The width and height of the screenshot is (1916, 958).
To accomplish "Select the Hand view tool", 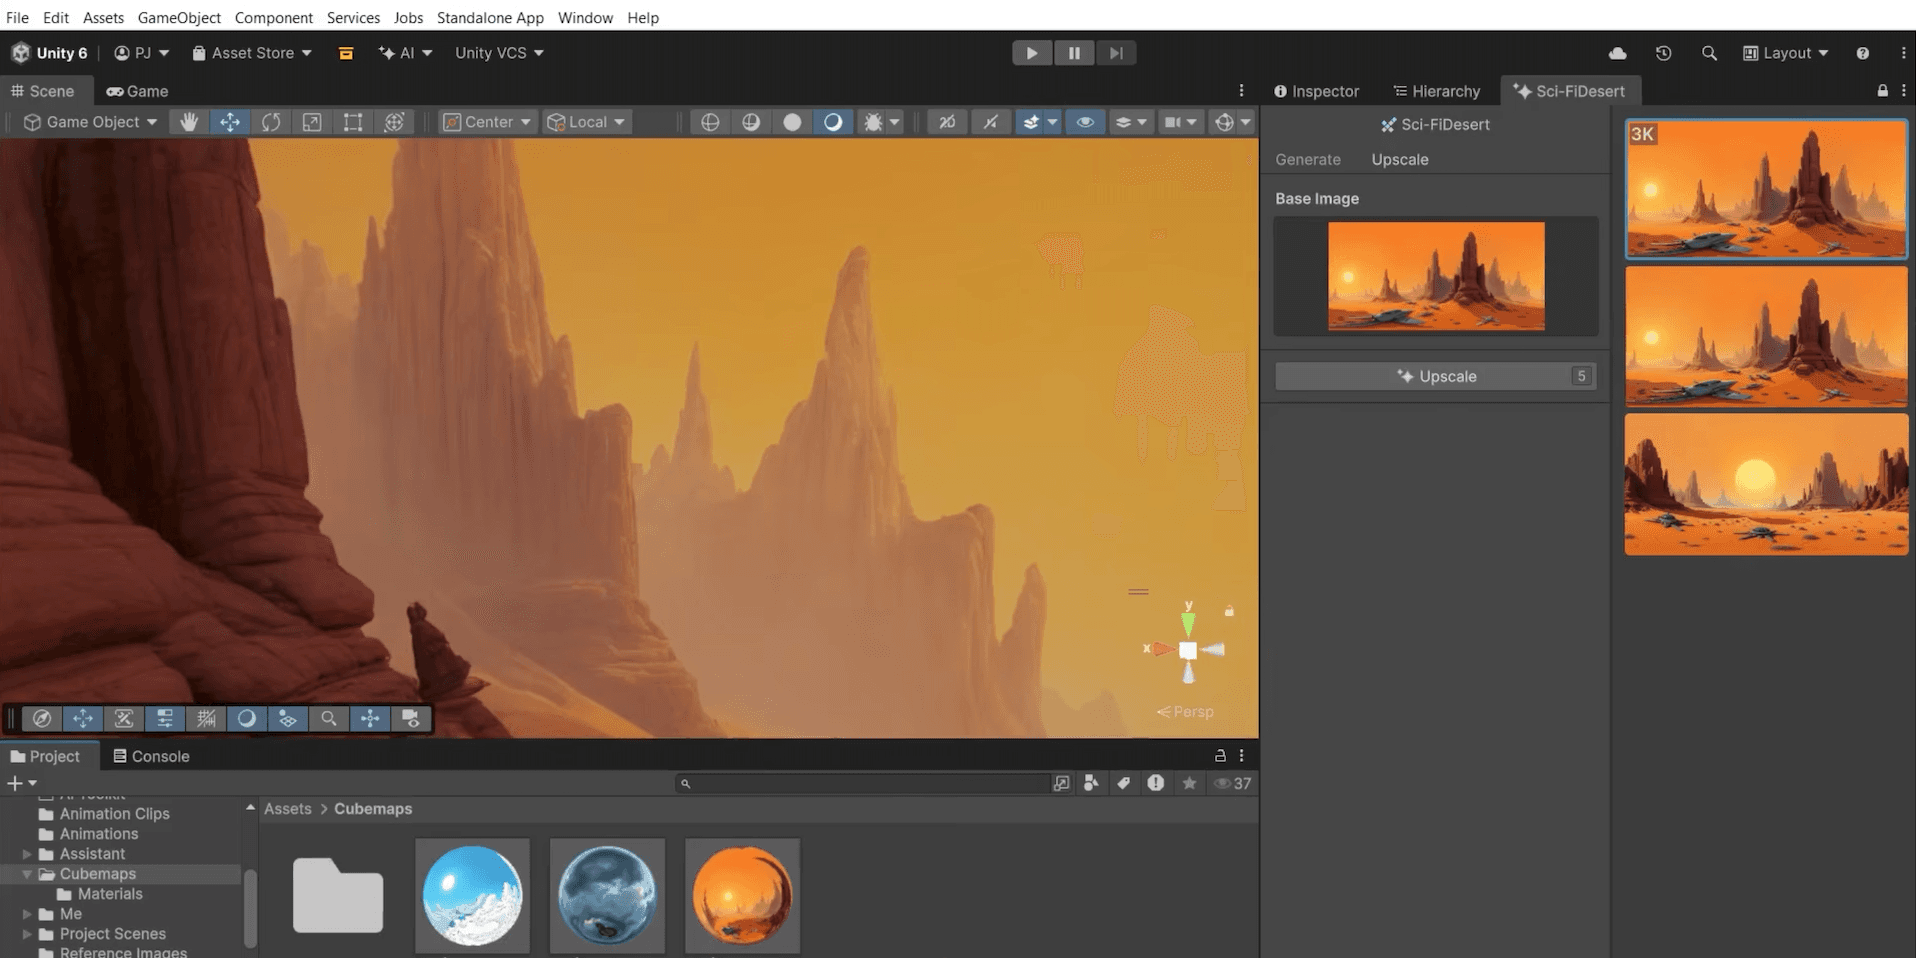I will 188,122.
